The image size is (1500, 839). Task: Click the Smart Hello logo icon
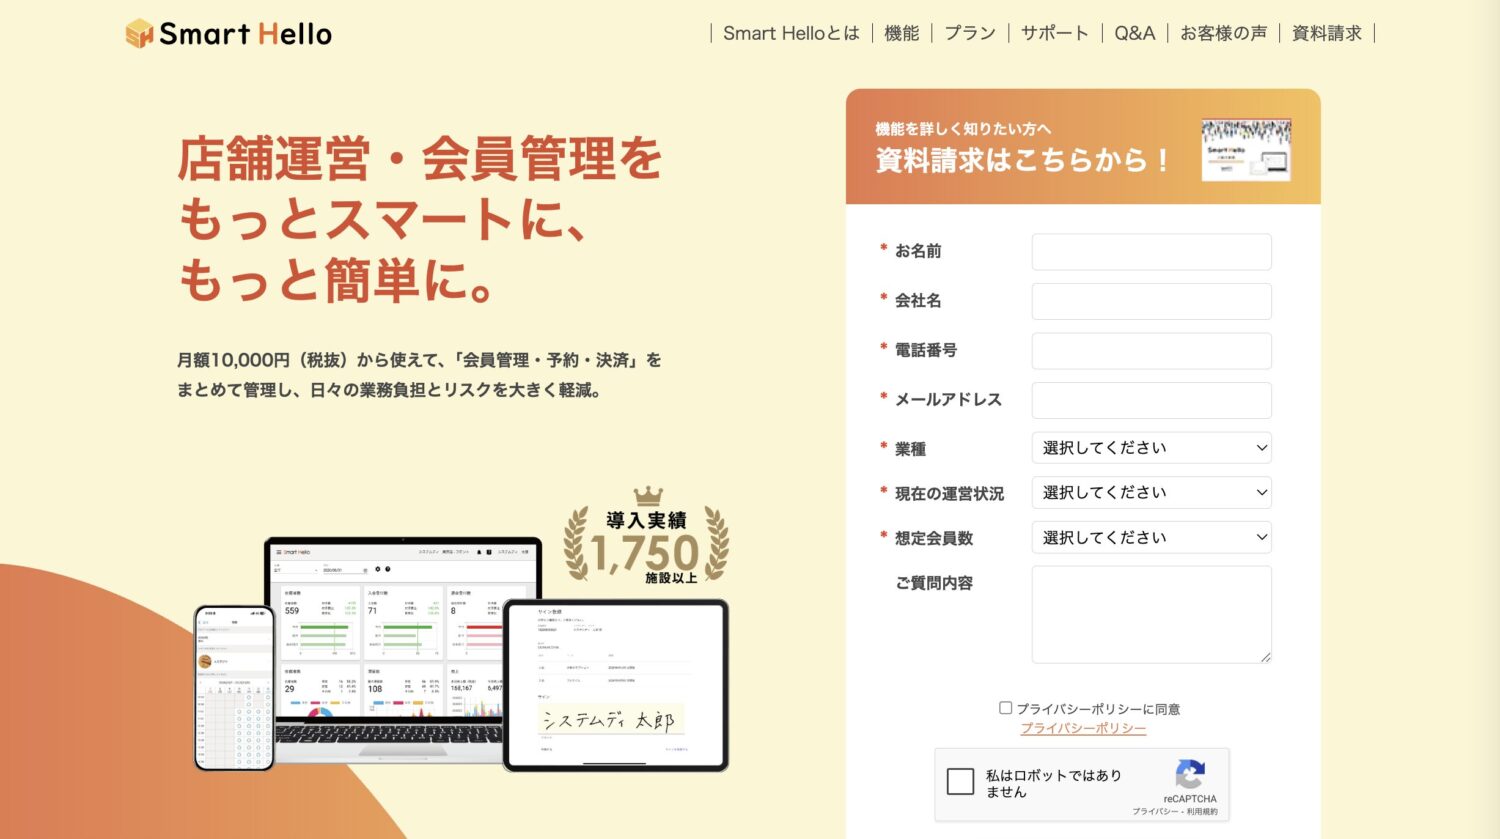coord(139,34)
